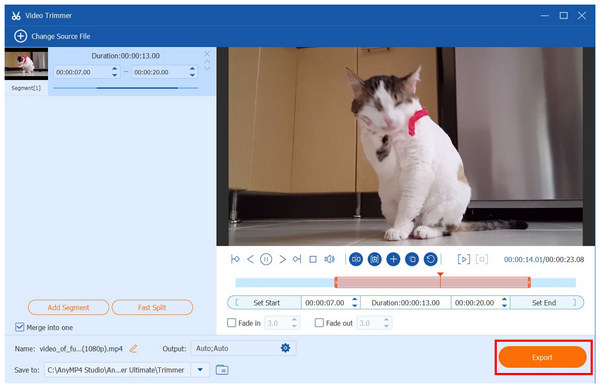Maximize the Video Trimmer window

(563, 15)
